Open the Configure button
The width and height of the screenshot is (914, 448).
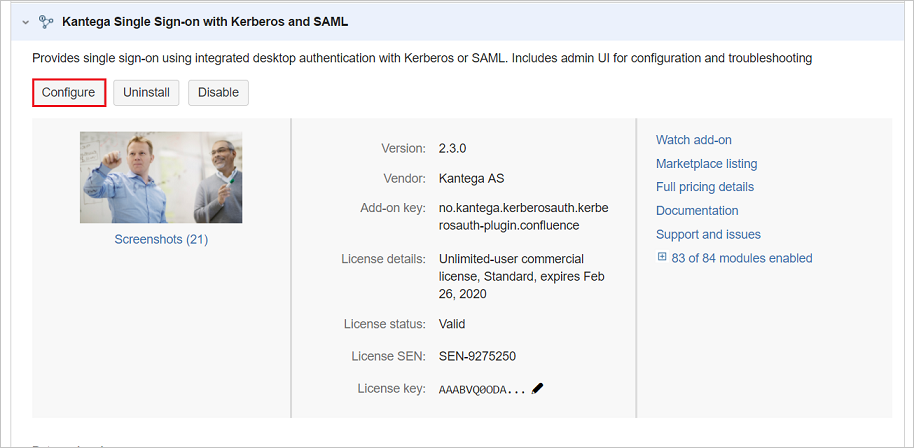(x=69, y=93)
